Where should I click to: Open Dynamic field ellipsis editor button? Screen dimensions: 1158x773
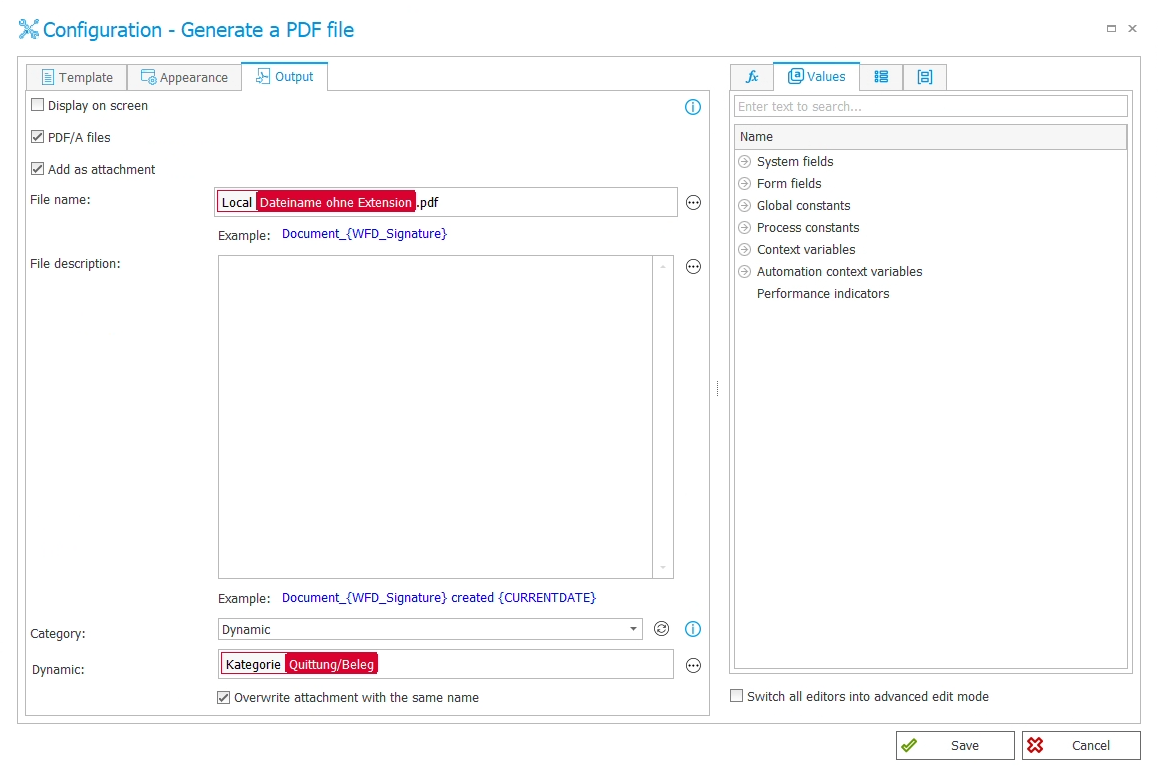[693, 666]
